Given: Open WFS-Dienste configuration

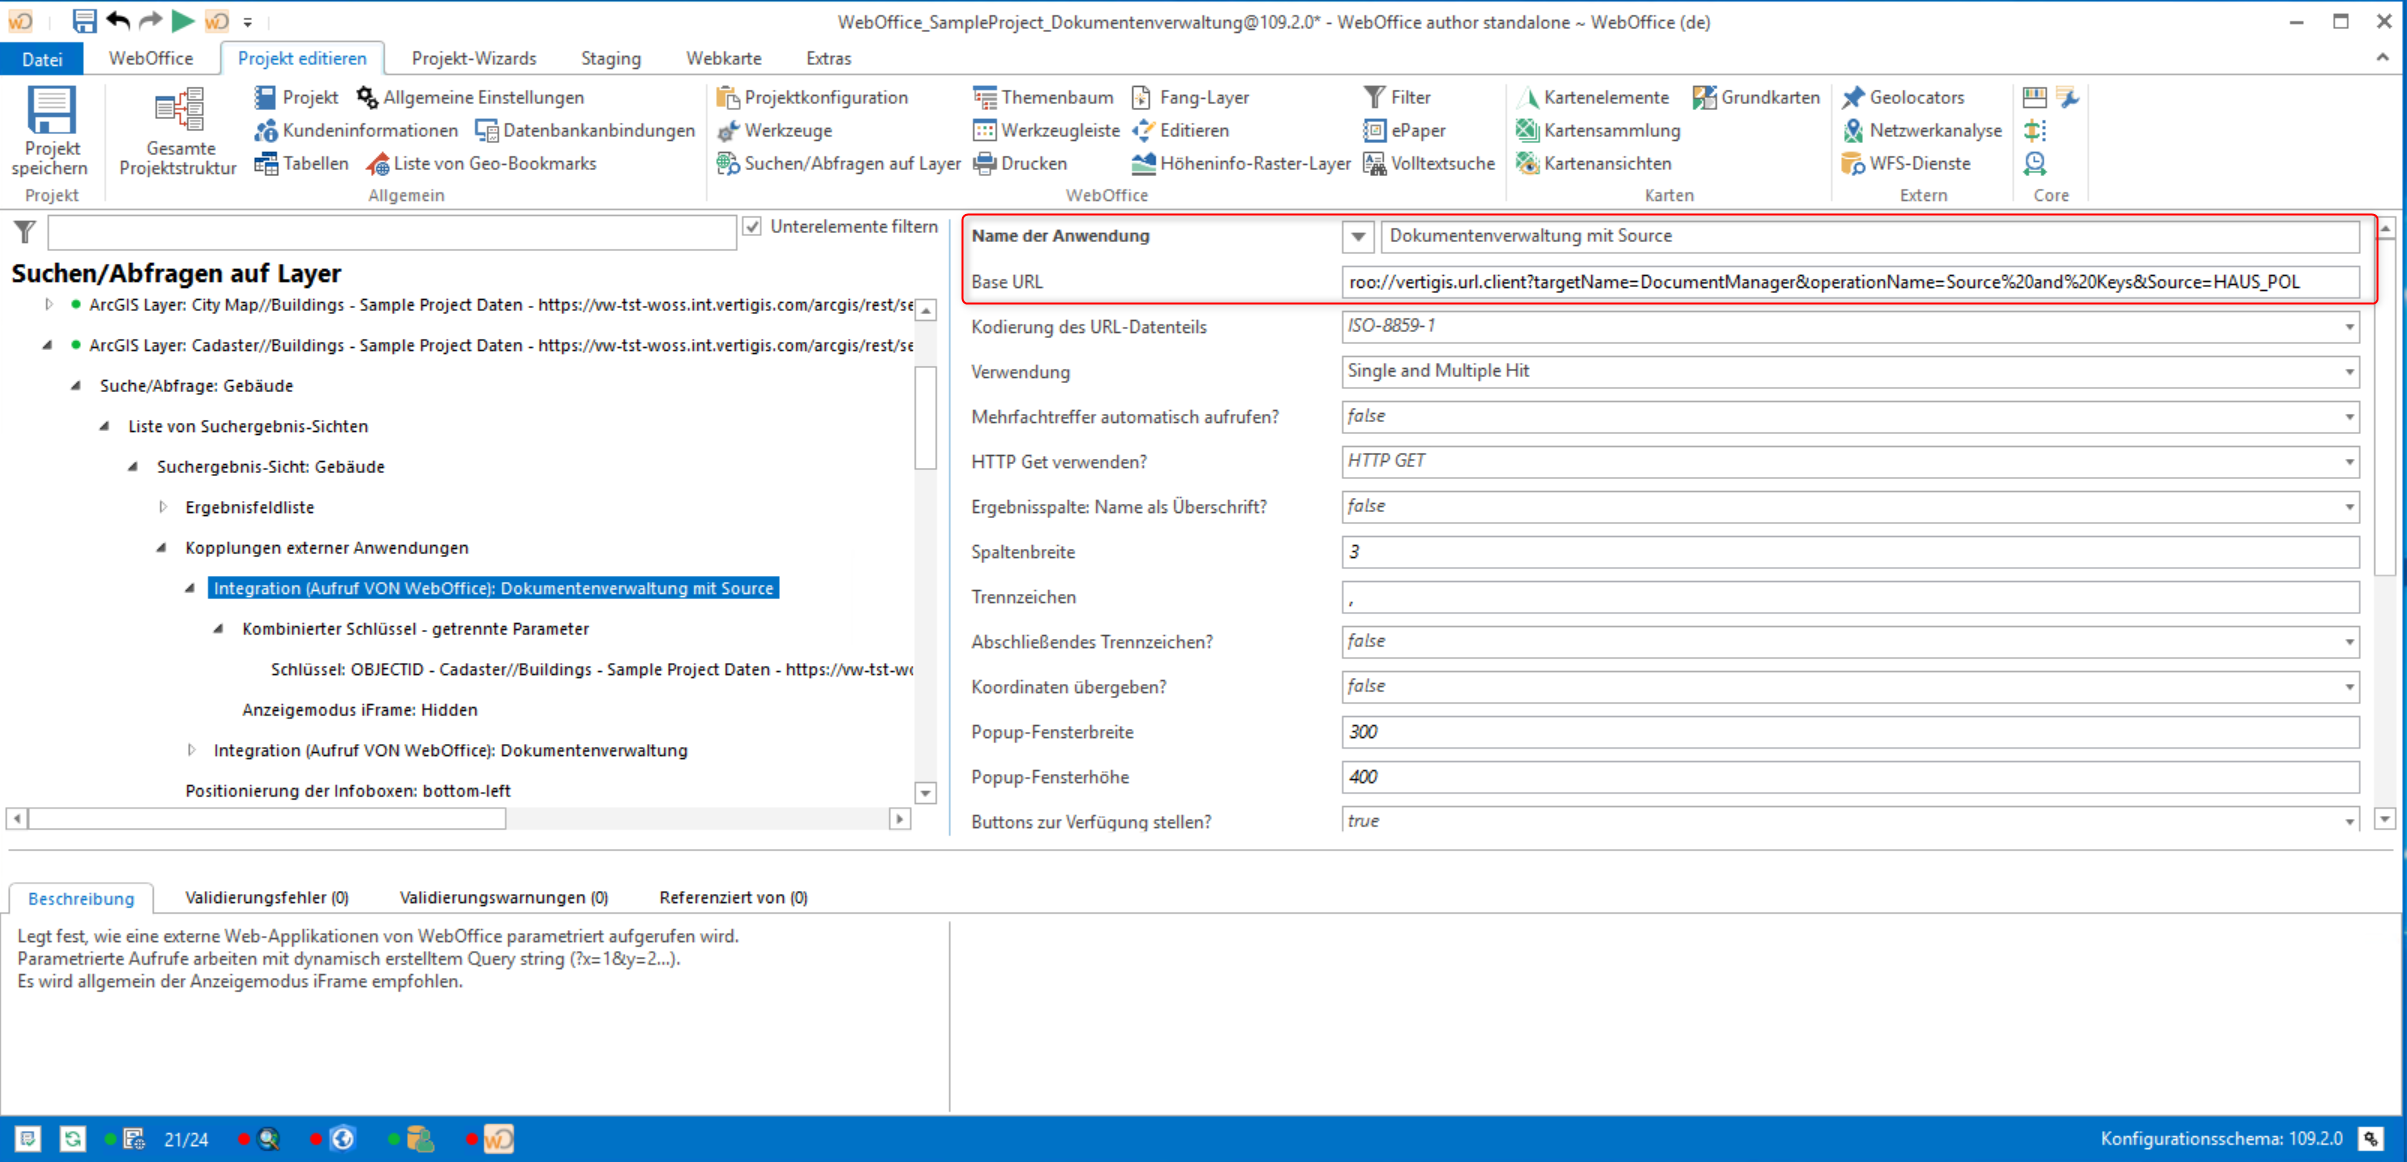Looking at the screenshot, I should (1852, 163).
